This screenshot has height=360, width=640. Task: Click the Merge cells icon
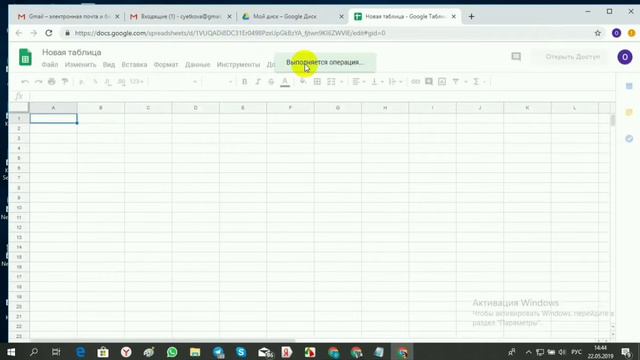point(331,82)
